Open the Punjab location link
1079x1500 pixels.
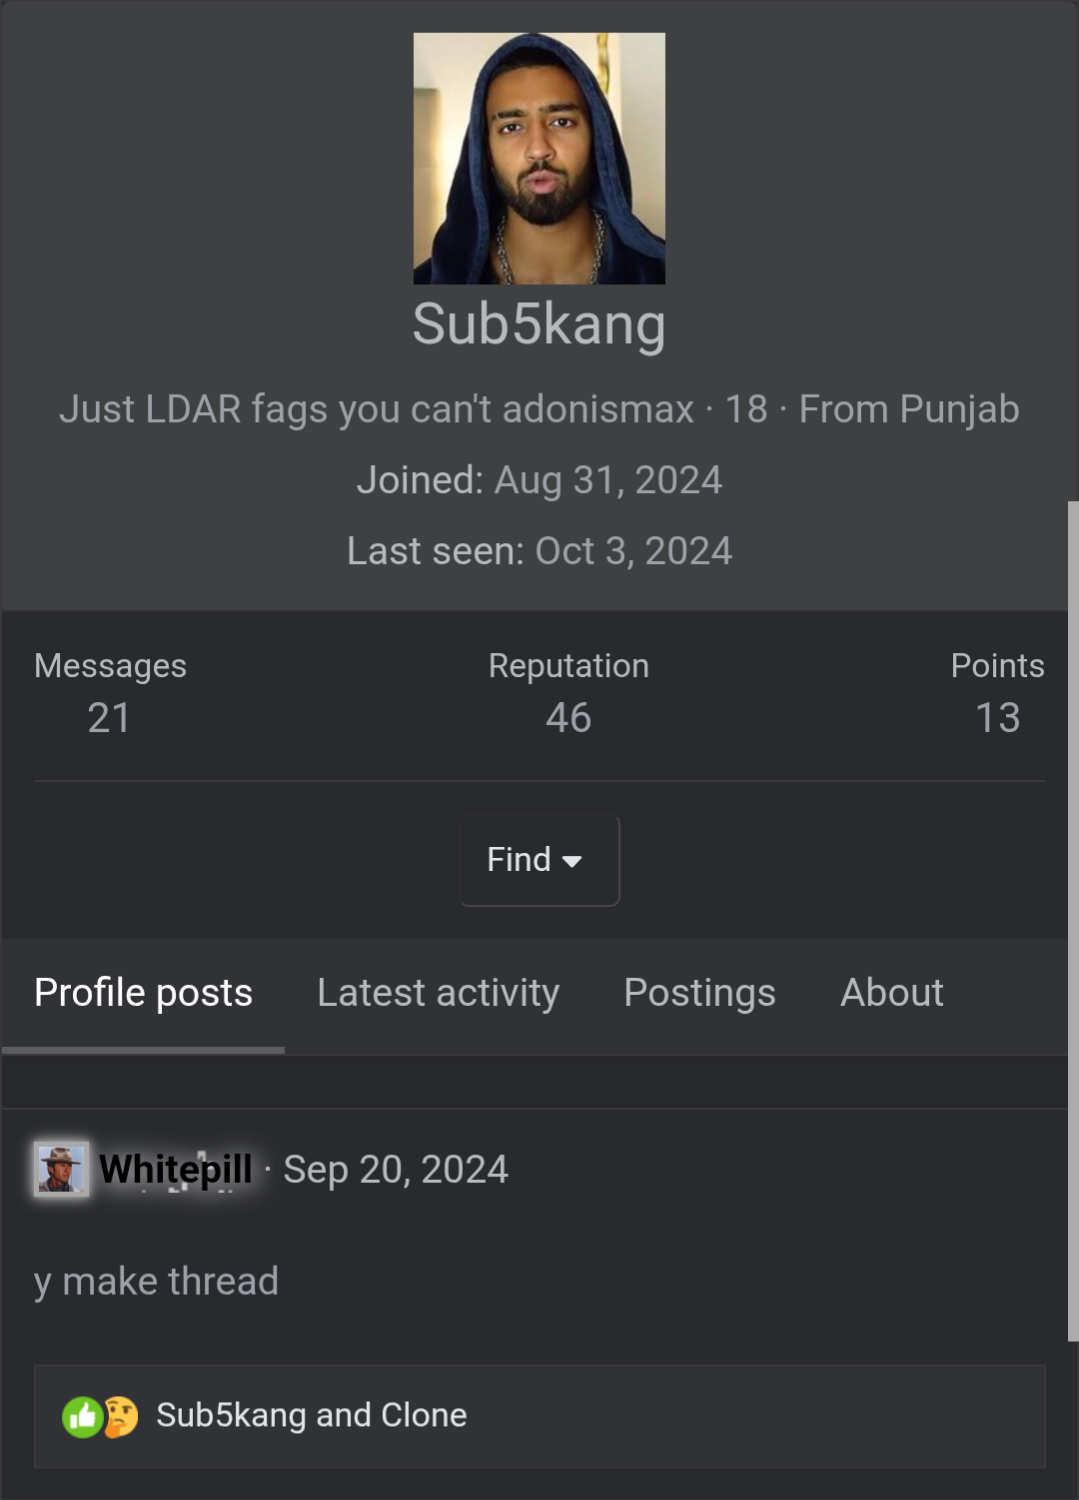(958, 409)
